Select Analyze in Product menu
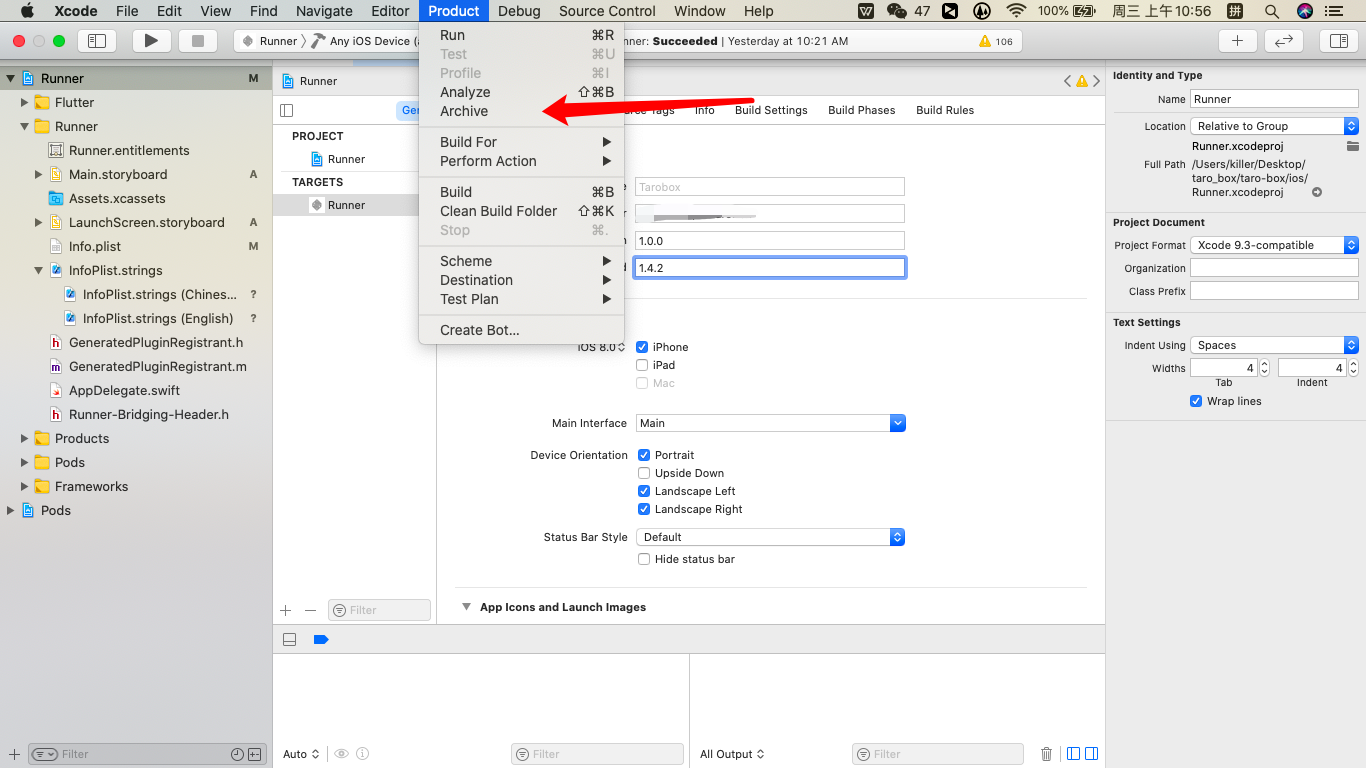The height and width of the screenshot is (768, 1366). [521, 92]
